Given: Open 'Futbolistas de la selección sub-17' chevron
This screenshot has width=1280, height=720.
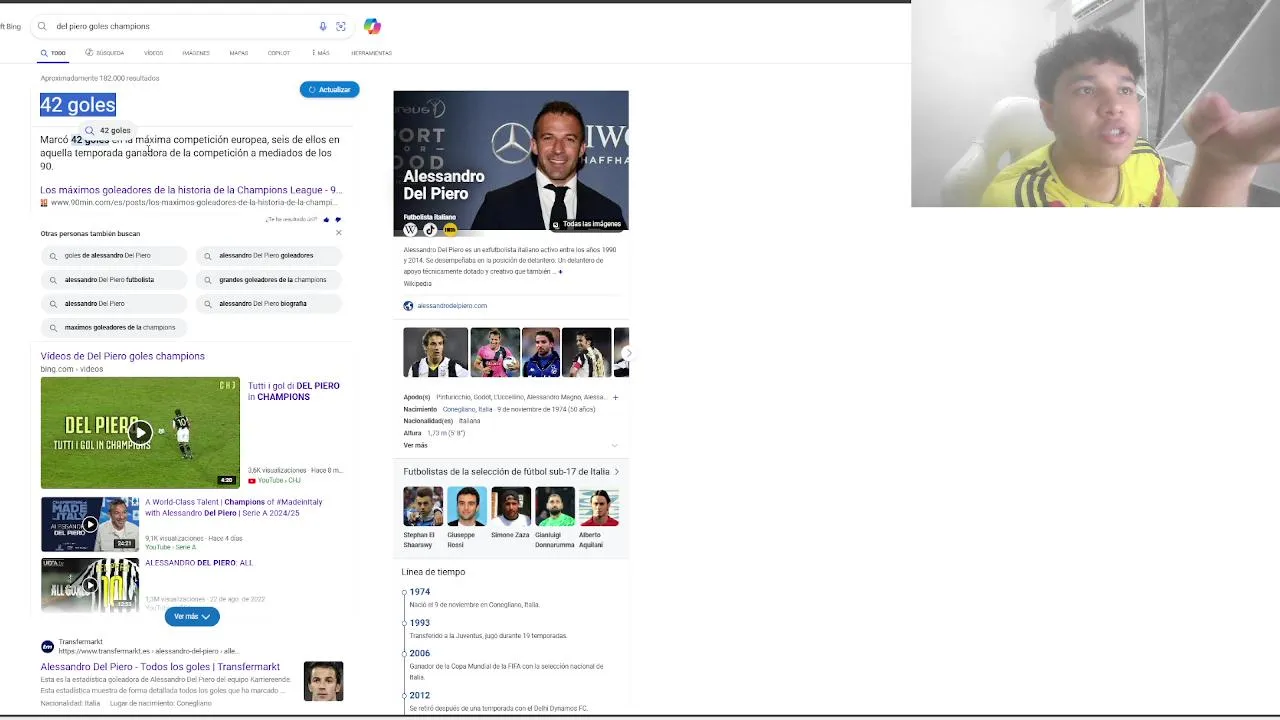Looking at the screenshot, I should pyautogui.click(x=616, y=472).
